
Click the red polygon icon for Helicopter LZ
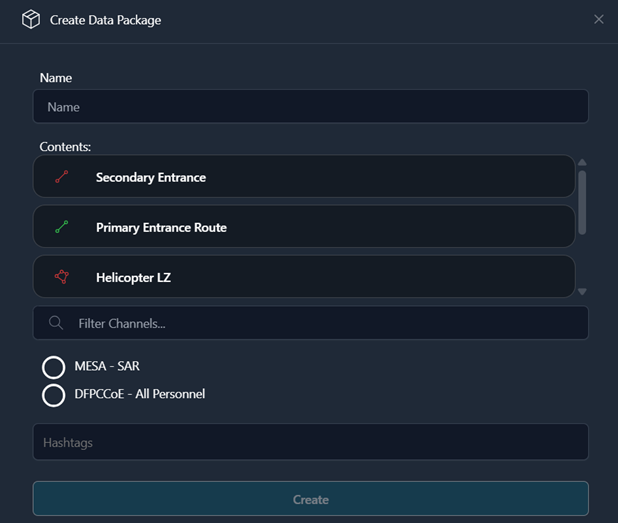pyautogui.click(x=61, y=277)
